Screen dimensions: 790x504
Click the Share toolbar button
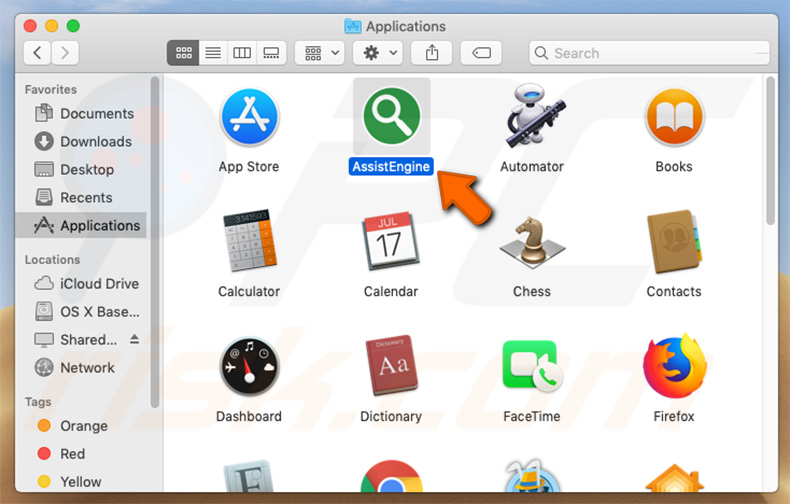pyautogui.click(x=432, y=53)
